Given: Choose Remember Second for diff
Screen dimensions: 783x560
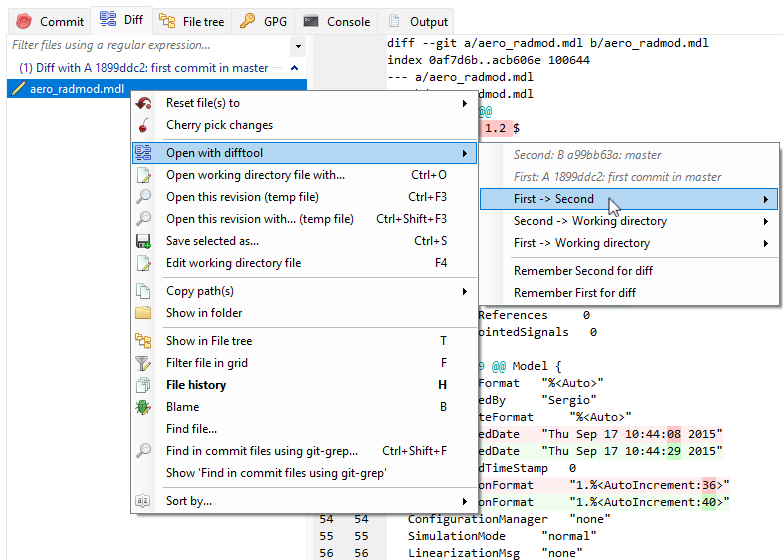Looking at the screenshot, I should (x=629, y=271).
